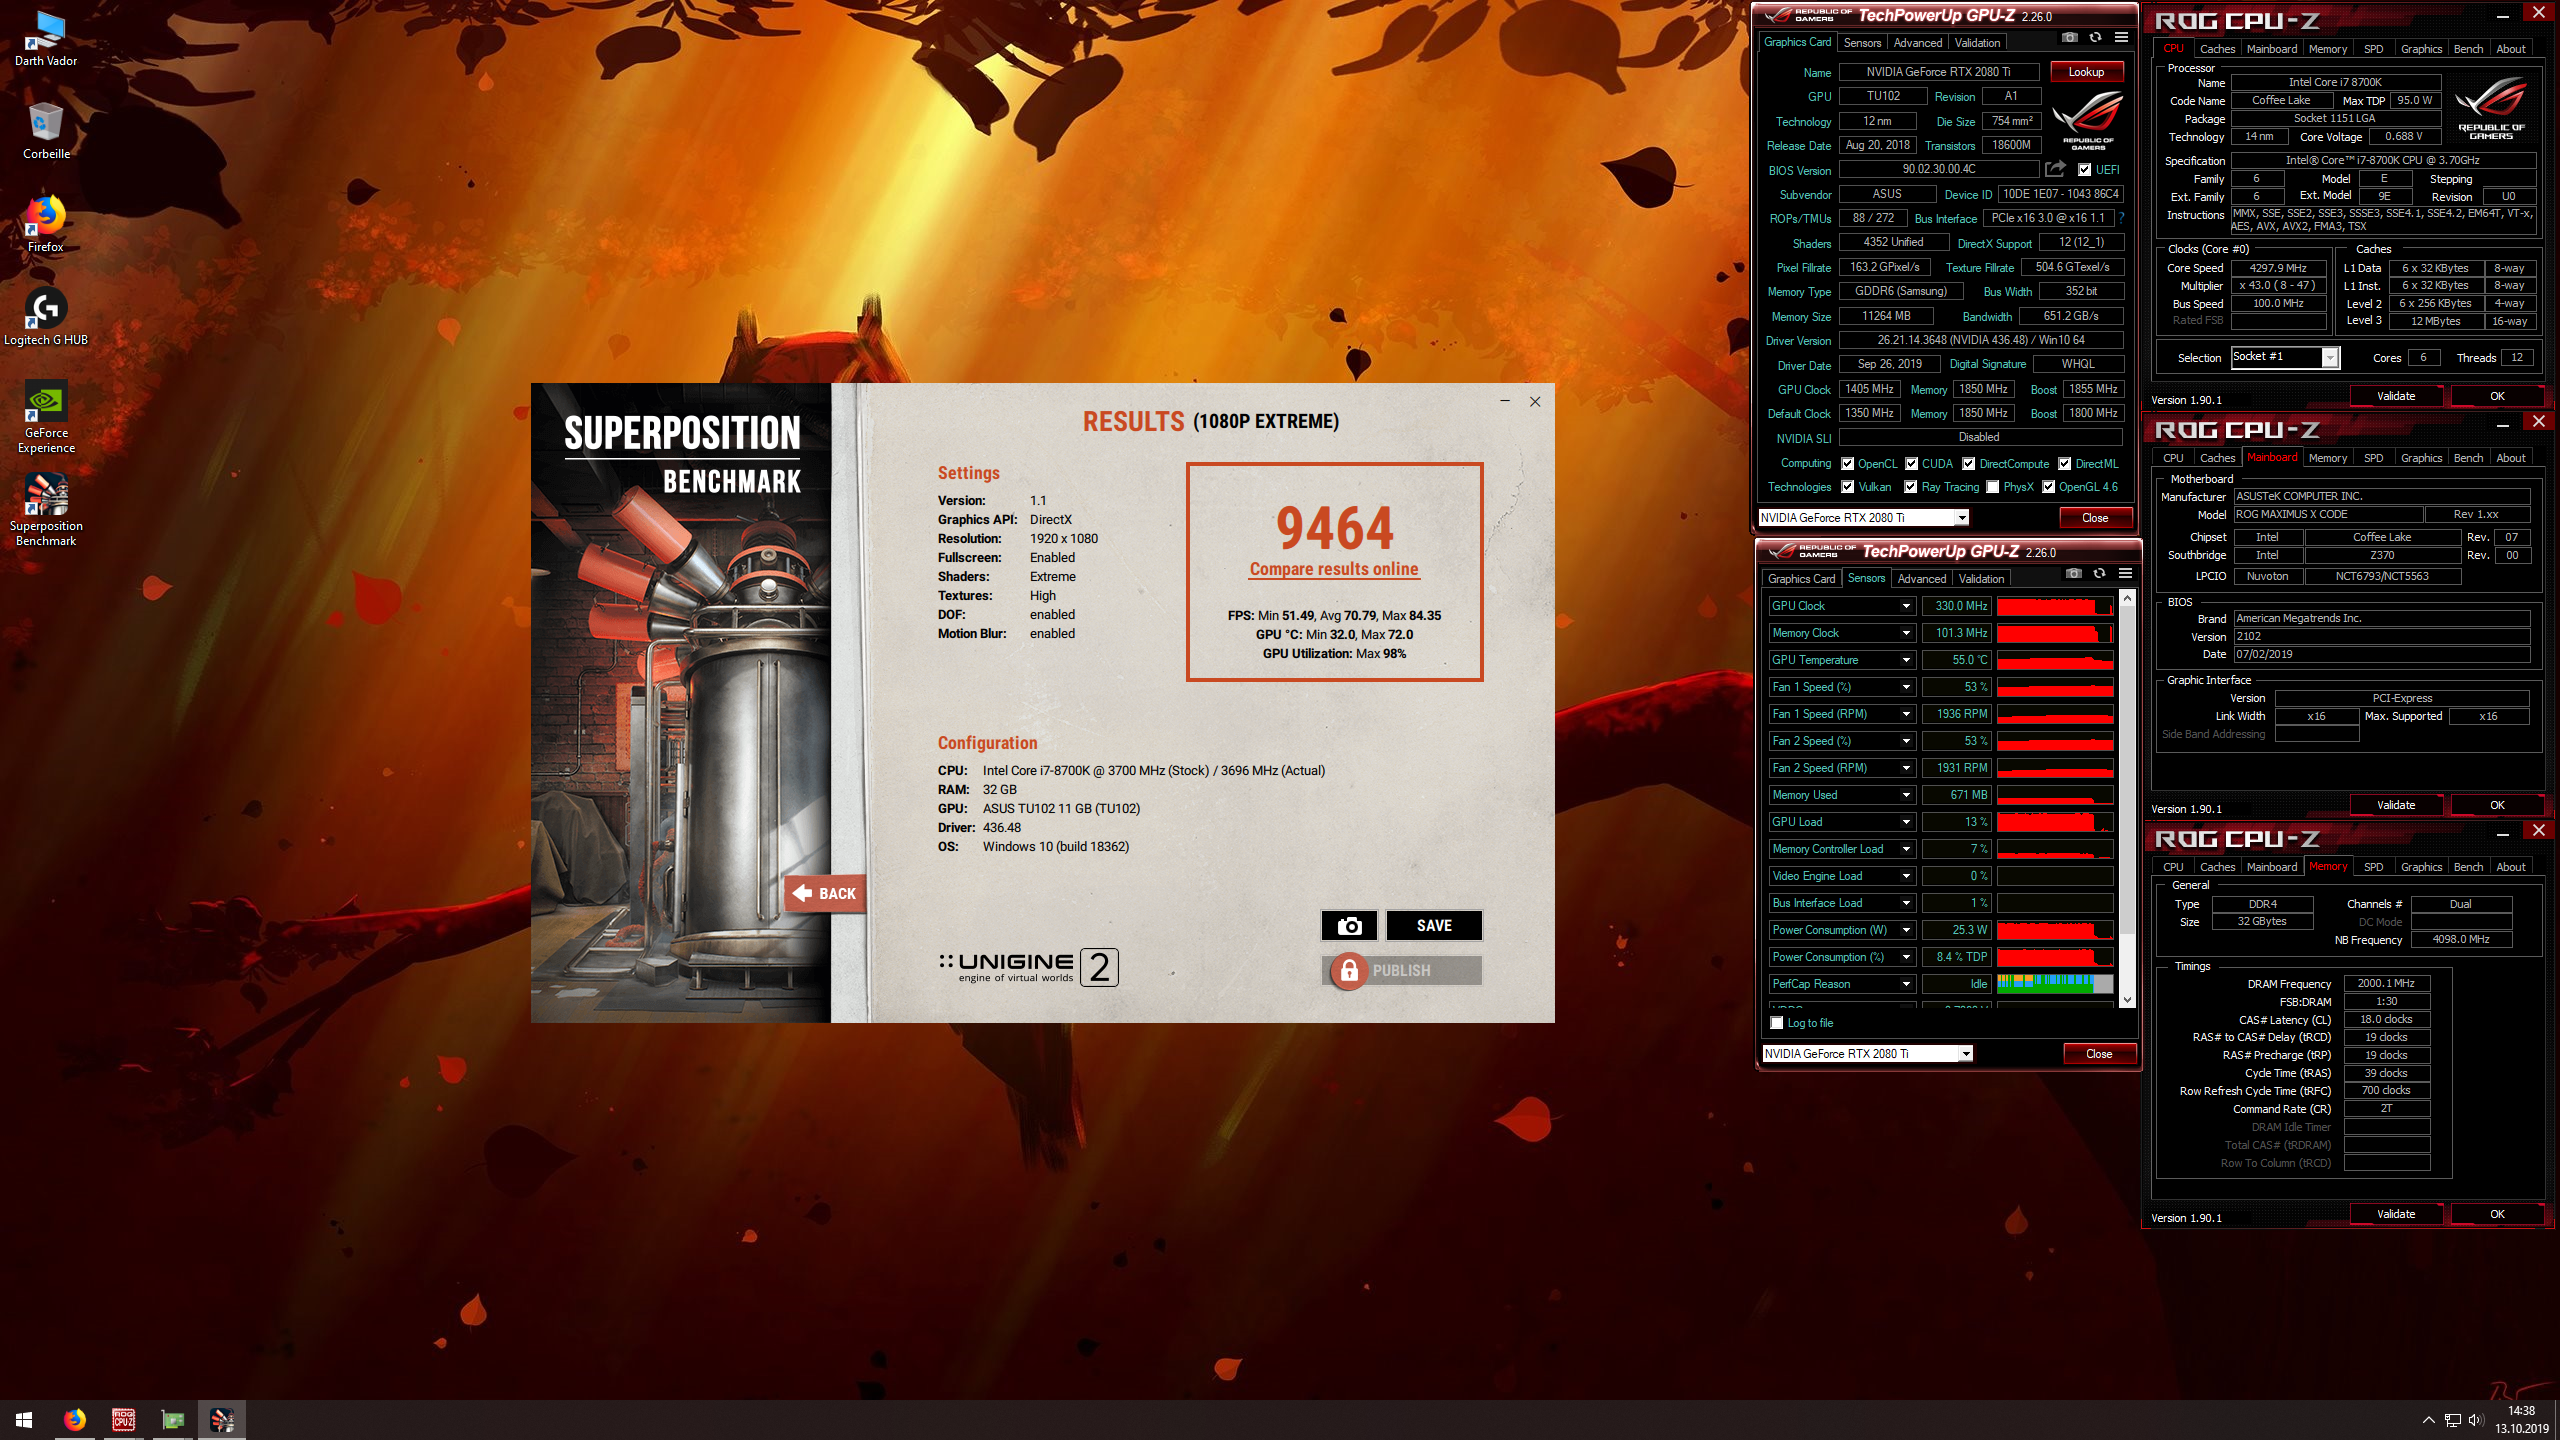
Task: Enable the Log to file checkbox
Action: coord(1776,1023)
